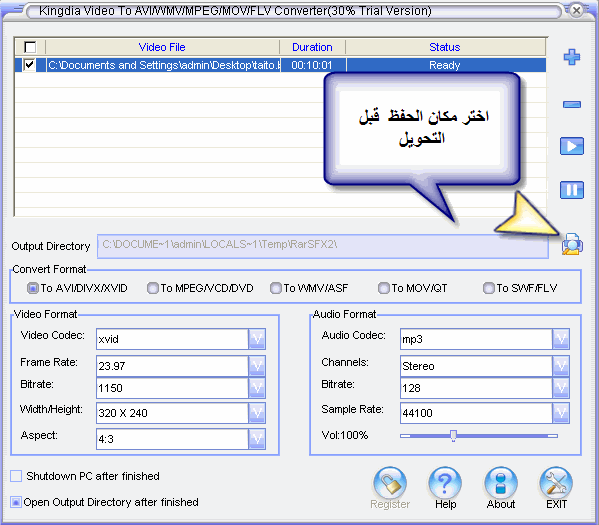
Task: Open the About info icon
Action: 500,482
